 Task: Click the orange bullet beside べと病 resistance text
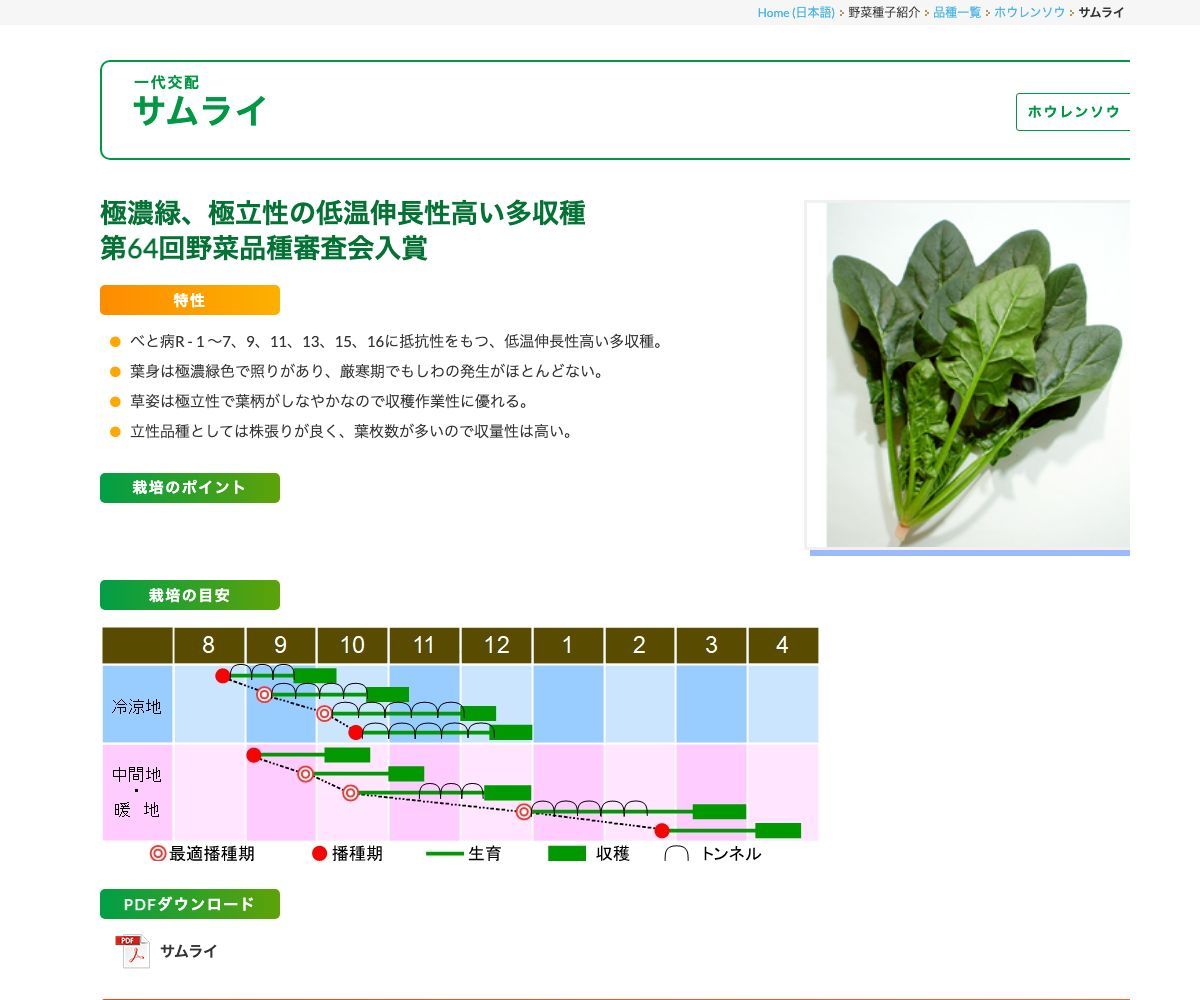(x=113, y=341)
